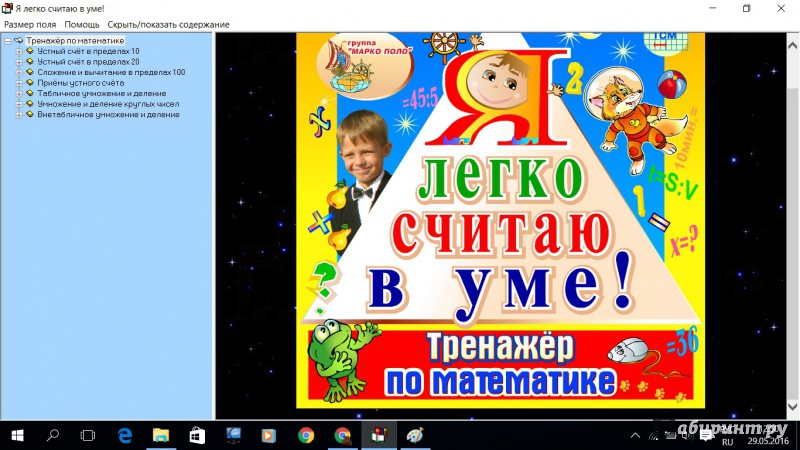
Task: Collapse the root 'Тренажёр по математике' node
Action: tap(7, 41)
